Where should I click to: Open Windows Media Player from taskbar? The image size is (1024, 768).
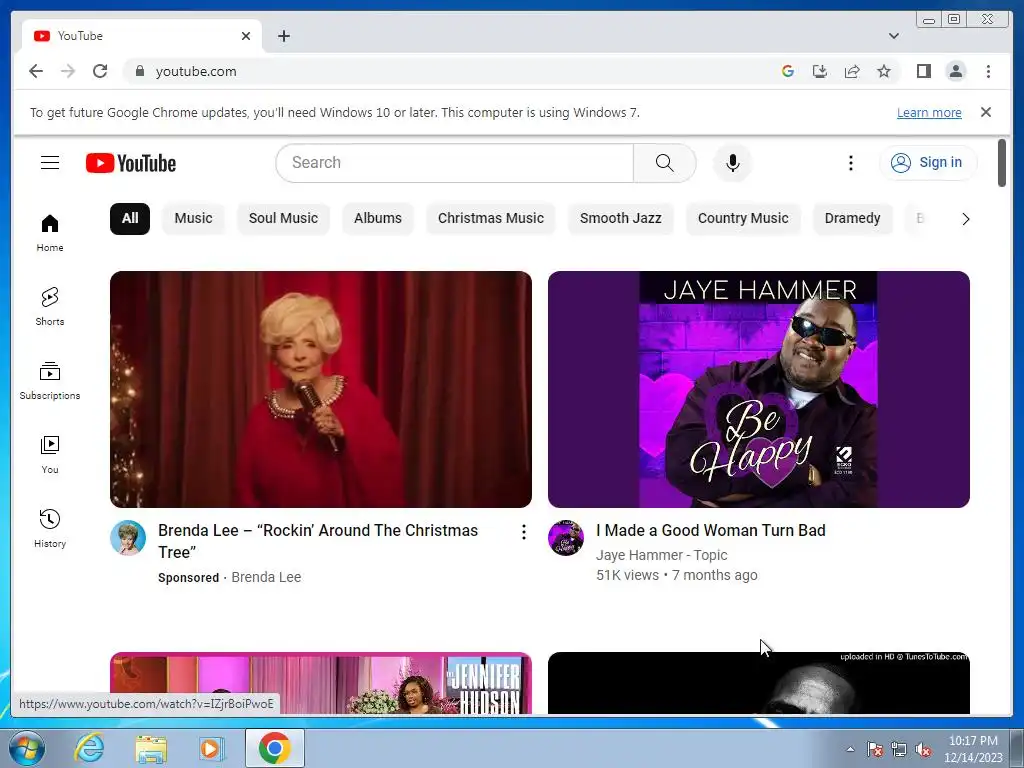coord(212,748)
